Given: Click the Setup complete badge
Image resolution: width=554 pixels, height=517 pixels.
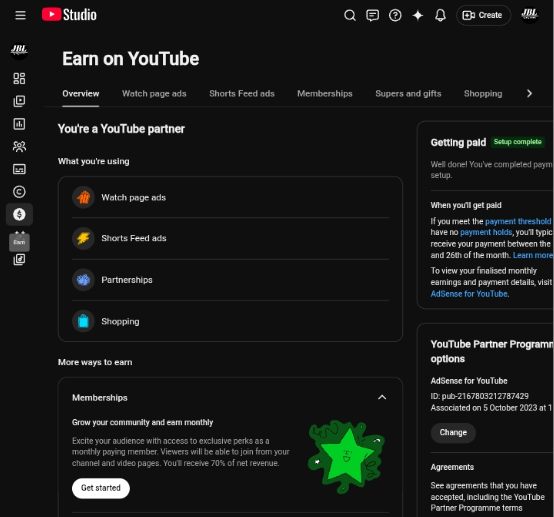Looking at the screenshot, I should [517, 142].
